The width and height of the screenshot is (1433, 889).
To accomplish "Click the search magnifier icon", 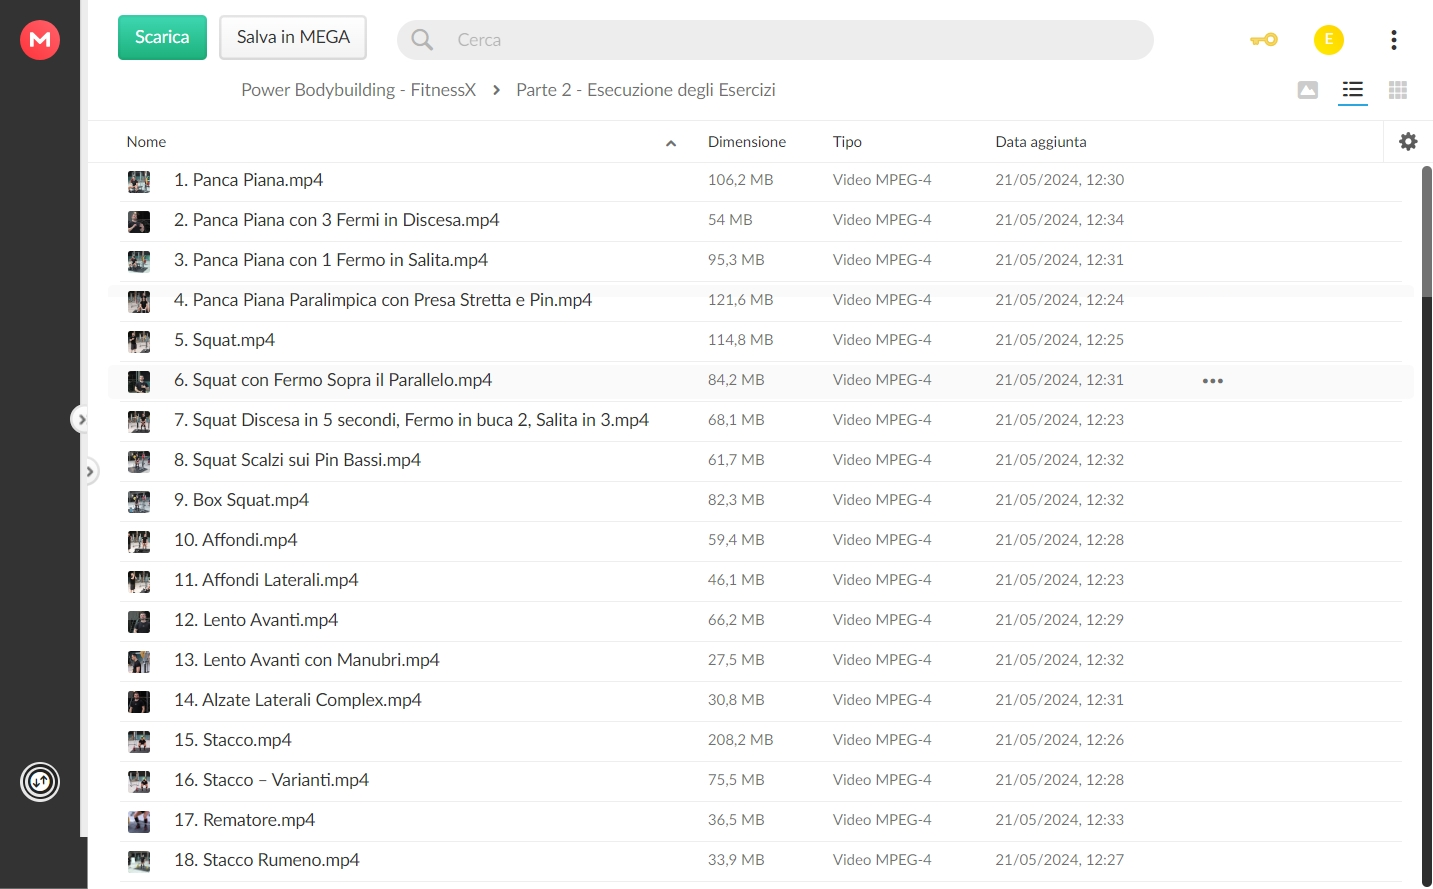I will pos(422,40).
